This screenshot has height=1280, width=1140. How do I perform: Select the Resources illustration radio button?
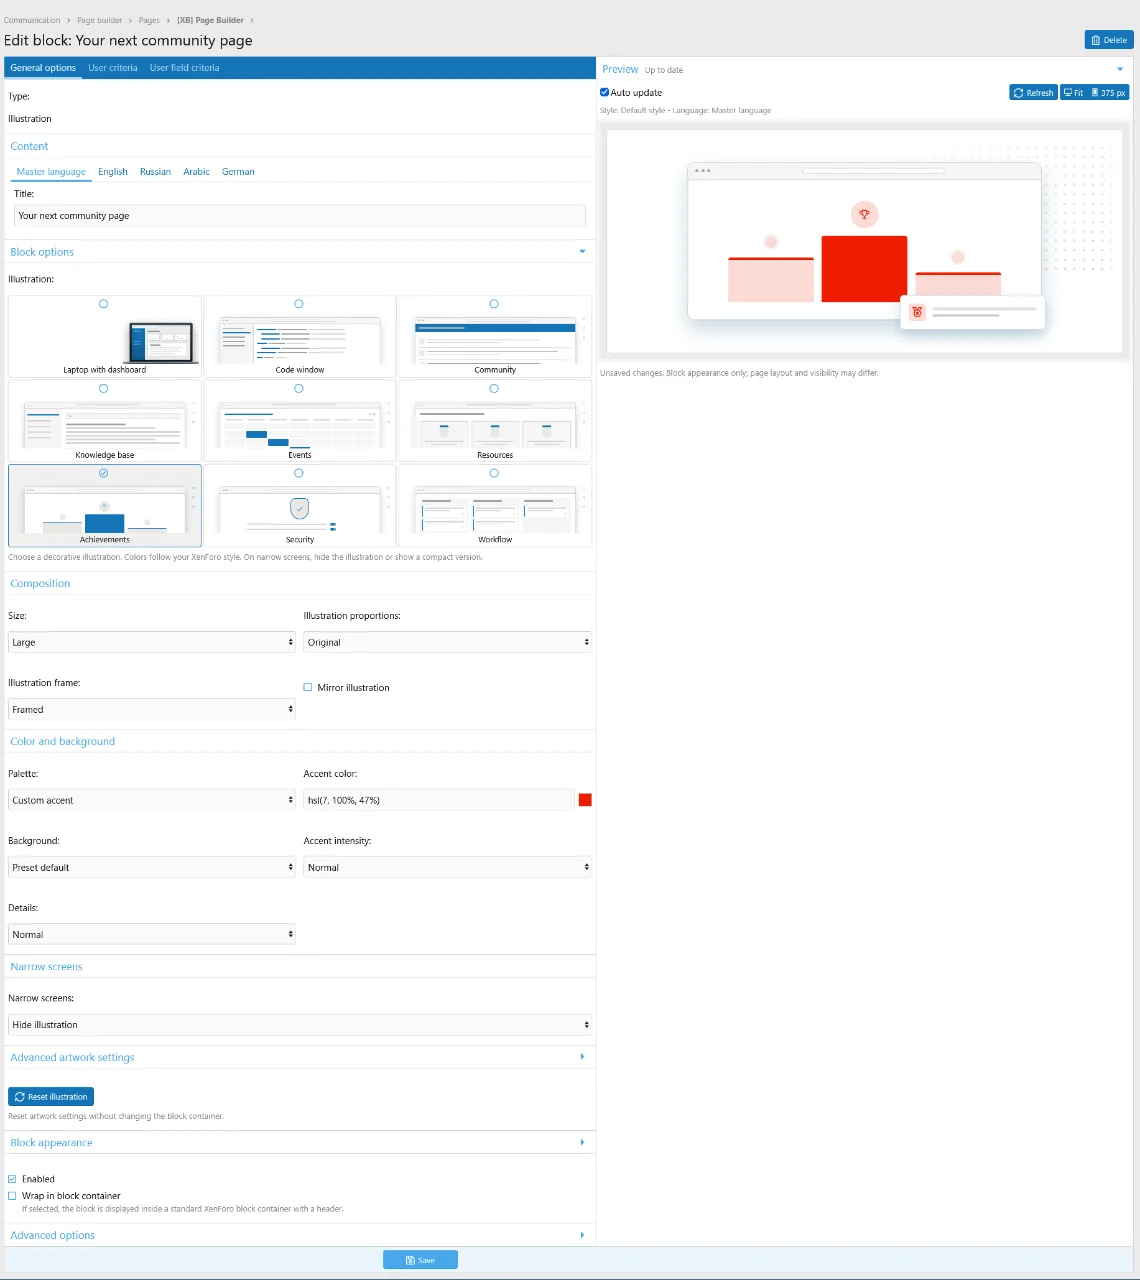[x=494, y=389]
